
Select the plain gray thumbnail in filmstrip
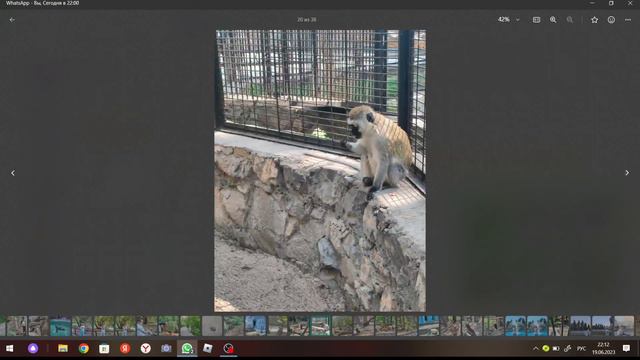pyautogui.click(x=212, y=326)
